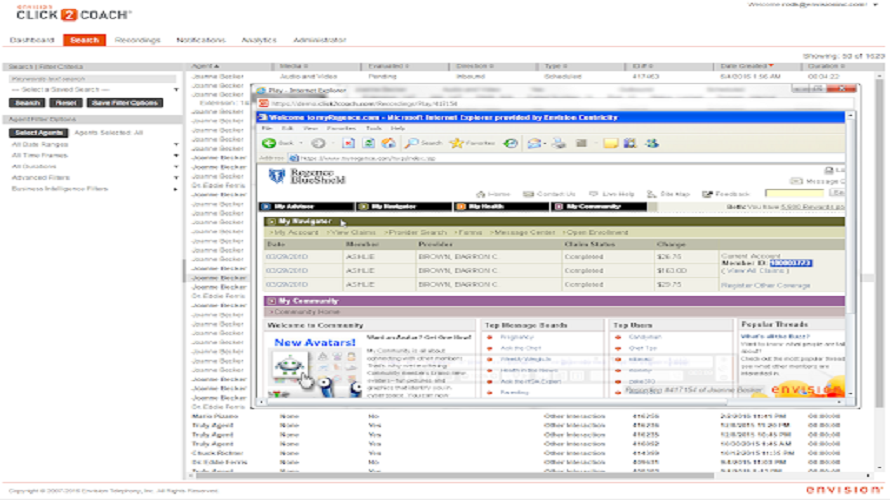This screenshot has width=890, height=500.
Task: Expand the All Time Frames filter
Action: pyautogui.click(x=94, y=156)
